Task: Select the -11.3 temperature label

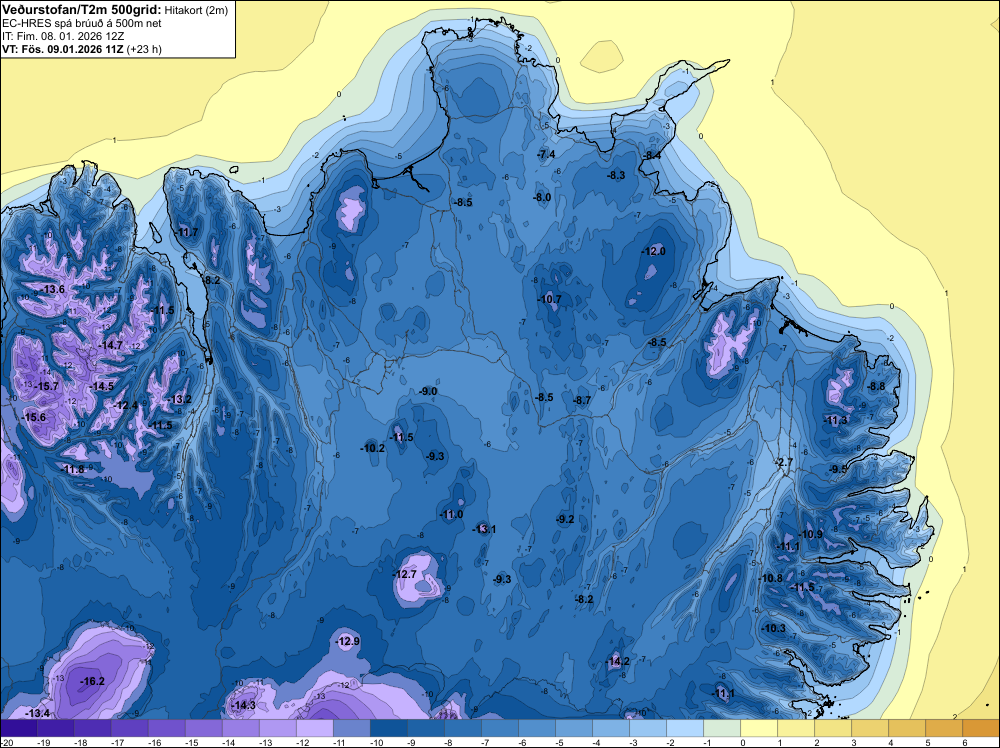Action: click(835, 420)
